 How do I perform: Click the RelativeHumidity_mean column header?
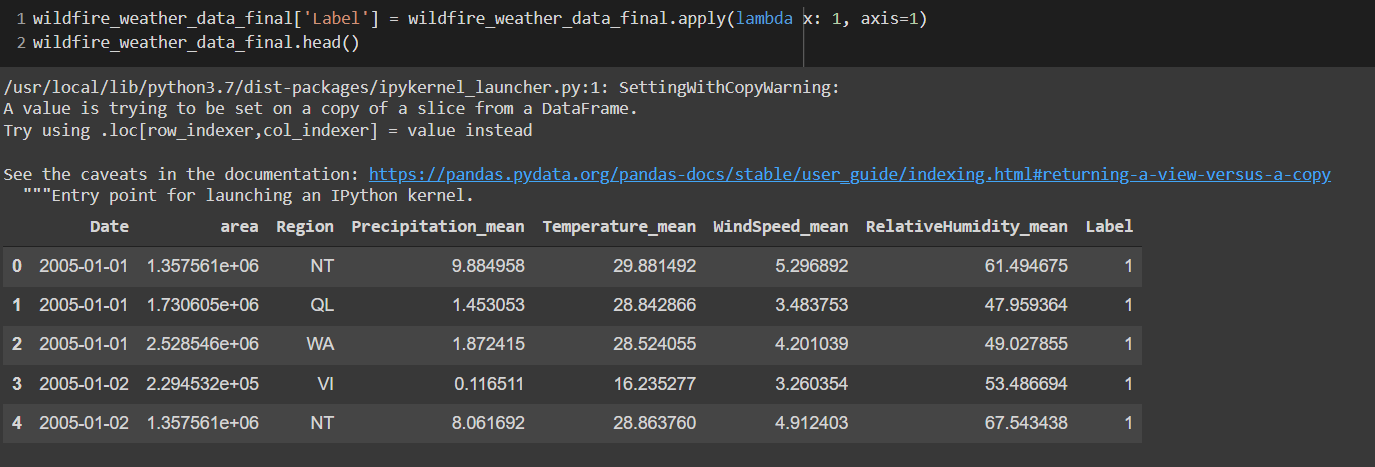pyautogui.click(x=966, y=227)
